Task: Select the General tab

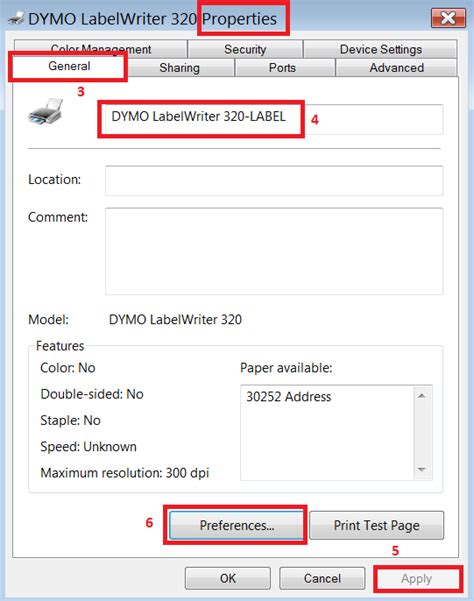Action: (69, 66)
